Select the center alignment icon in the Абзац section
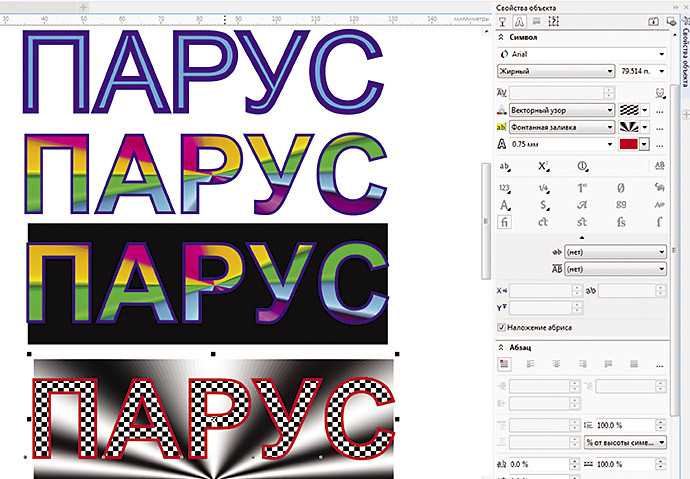This screenshot has width=690, height=479. (556, 364)
